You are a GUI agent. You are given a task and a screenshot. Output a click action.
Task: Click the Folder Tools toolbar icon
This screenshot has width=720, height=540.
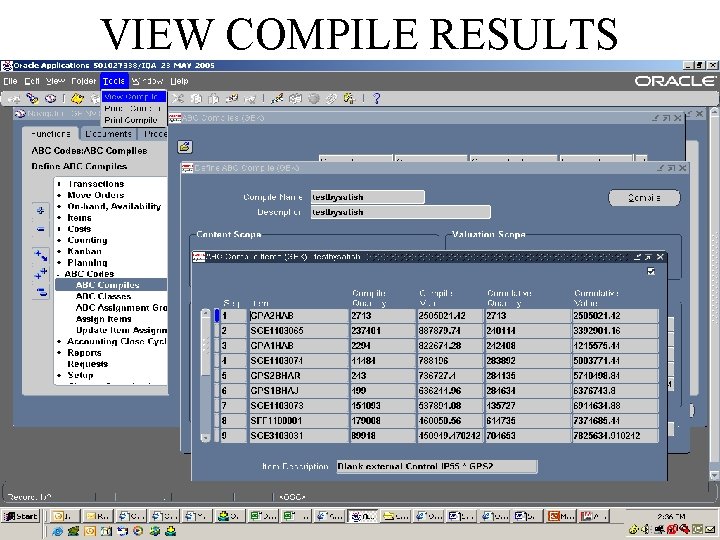[349, 98]
